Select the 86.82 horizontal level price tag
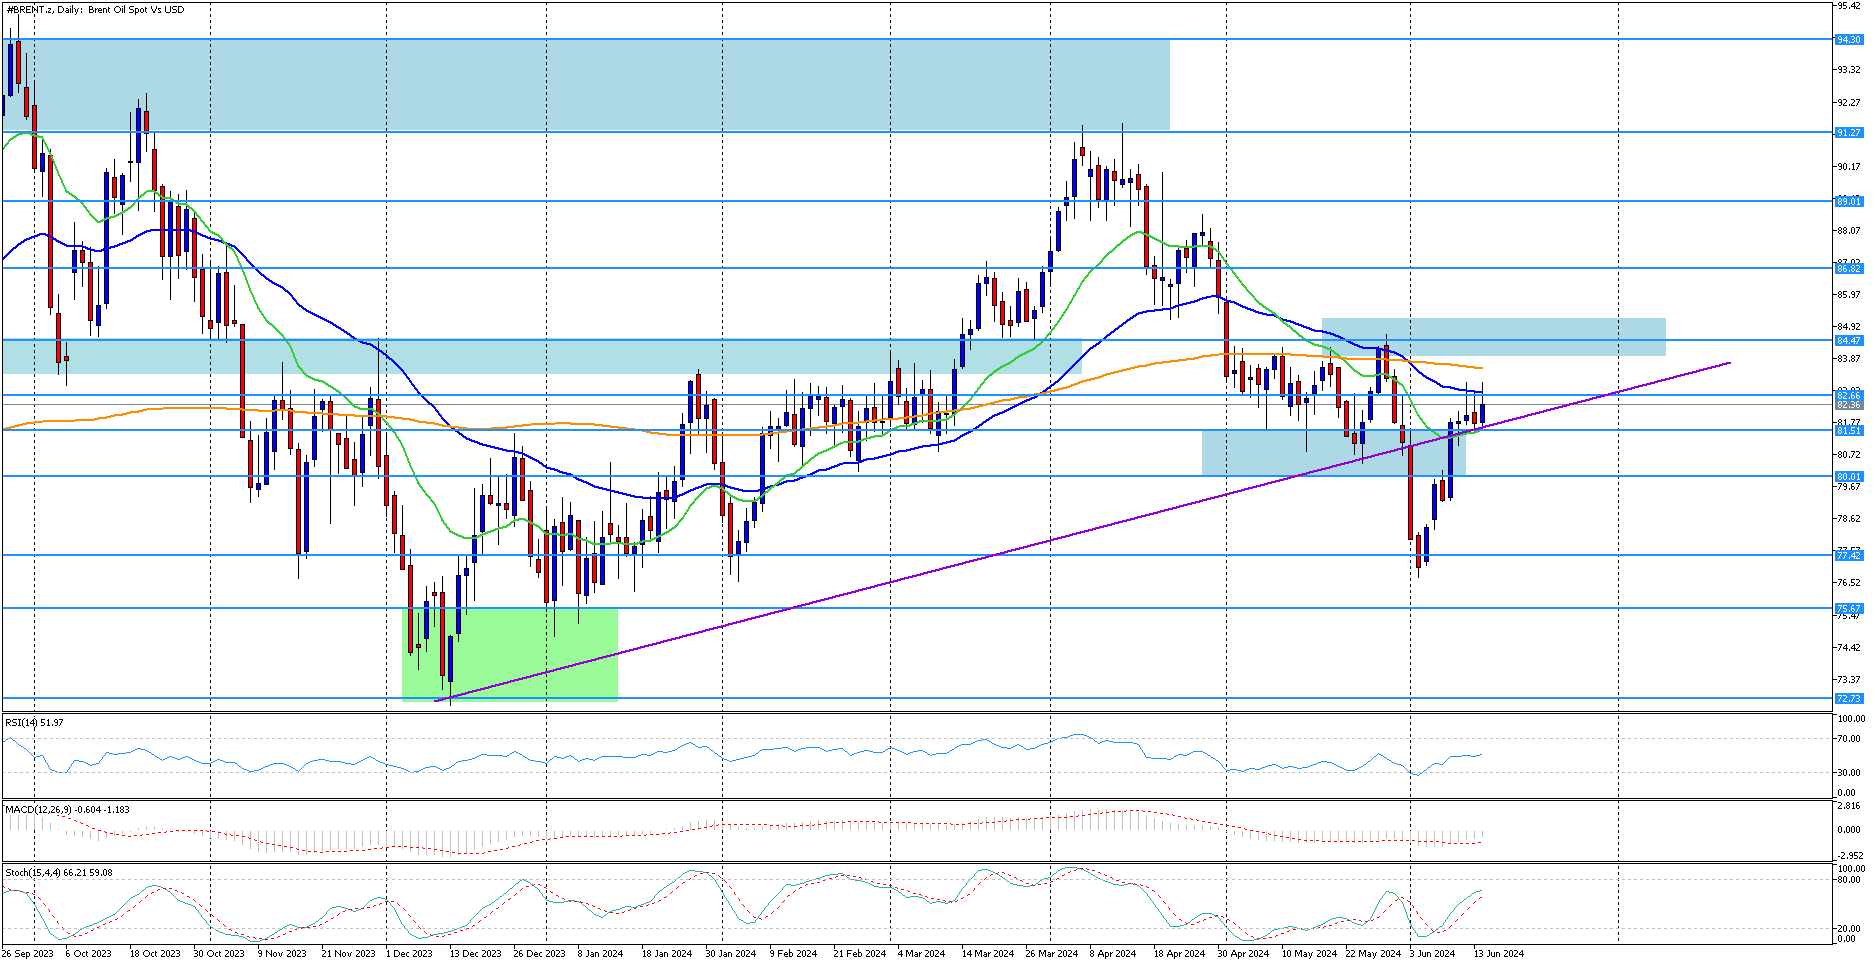This screenshot has height=965, width=1875. click(1849, 268)
